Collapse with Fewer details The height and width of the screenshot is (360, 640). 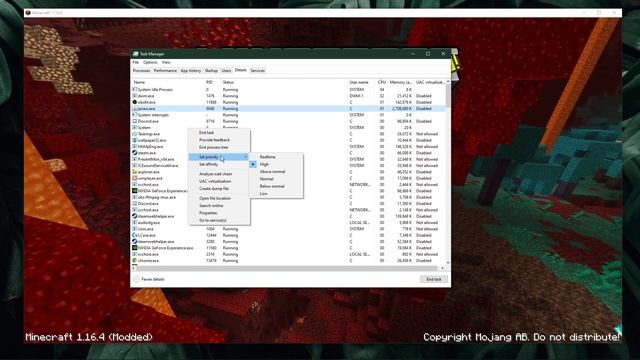(149, 279)
